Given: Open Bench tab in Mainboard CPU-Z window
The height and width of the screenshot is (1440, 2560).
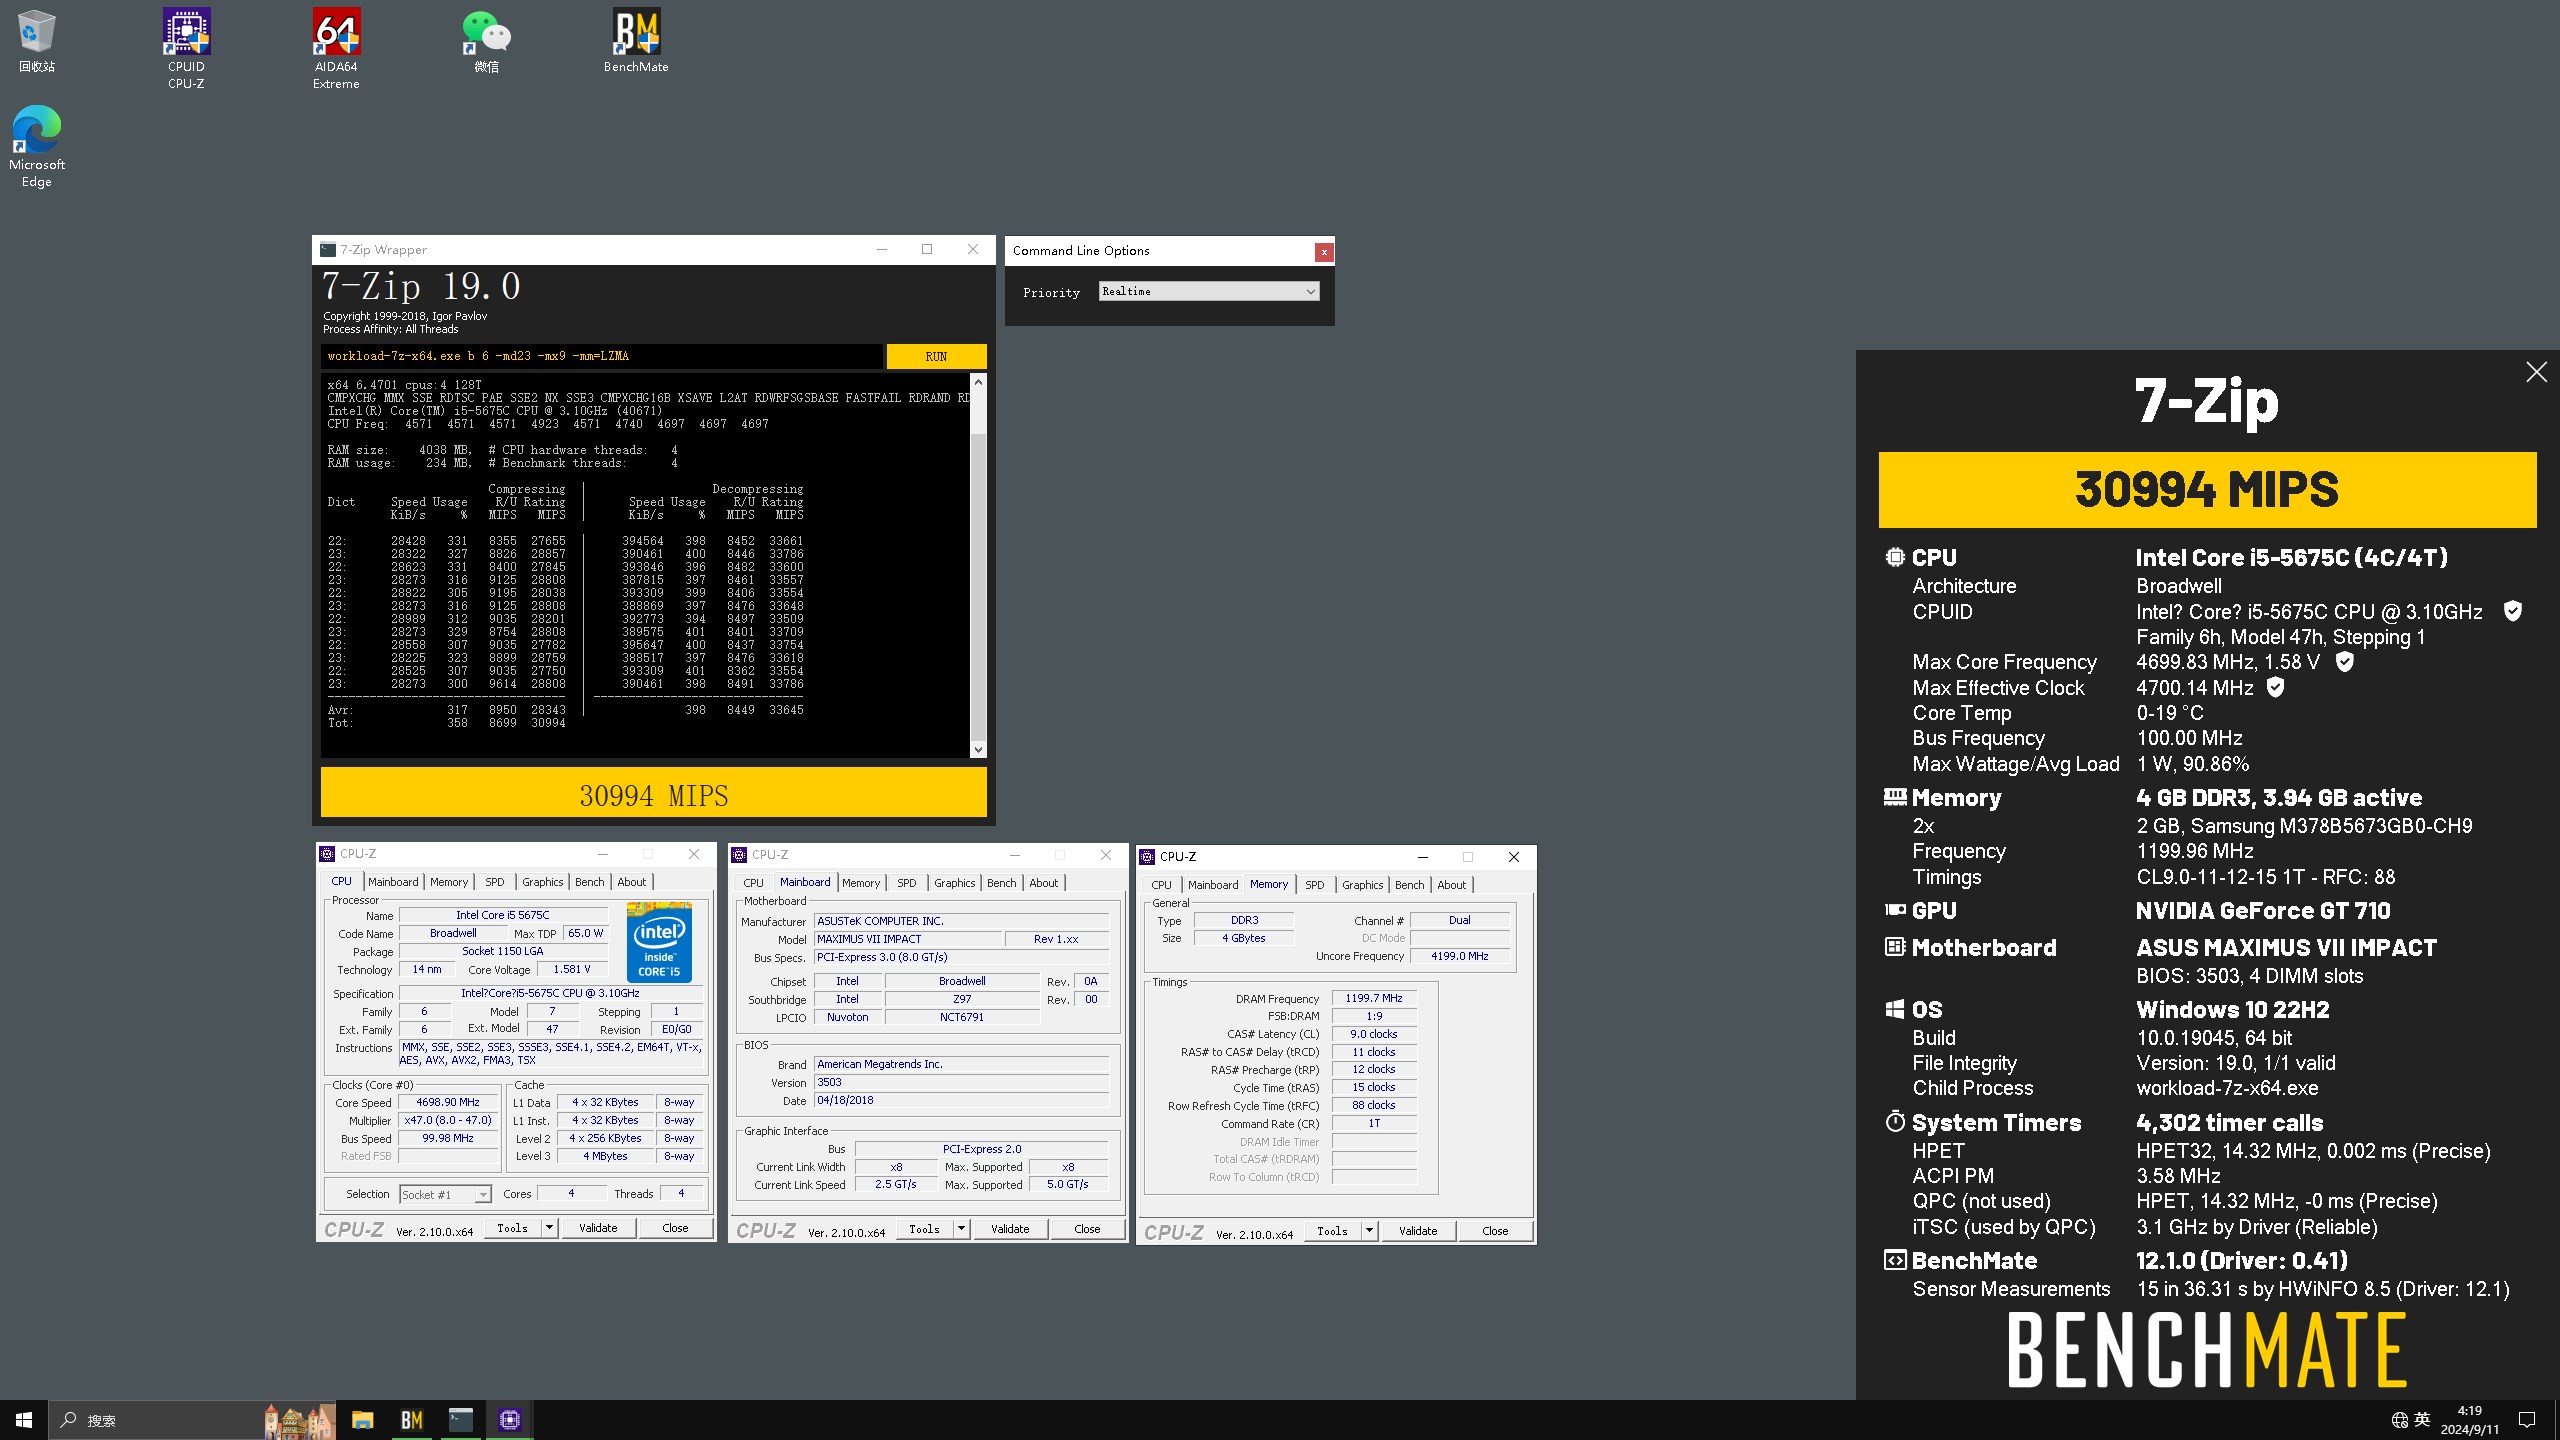Looking at the screenshot, I should click(1001, 883).
